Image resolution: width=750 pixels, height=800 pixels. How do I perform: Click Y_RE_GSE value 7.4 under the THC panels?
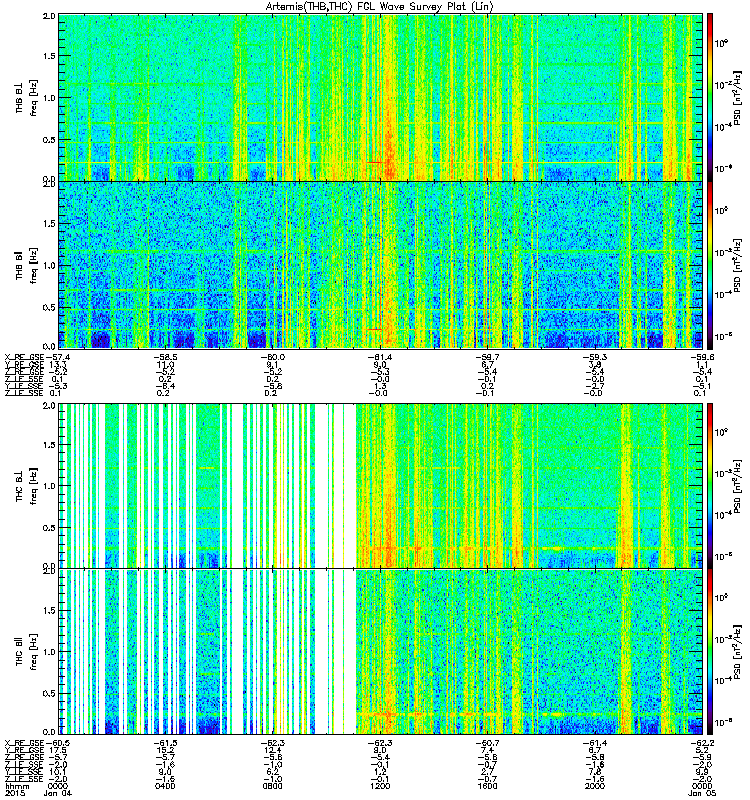pyautogui.click(x=487, y=750)
